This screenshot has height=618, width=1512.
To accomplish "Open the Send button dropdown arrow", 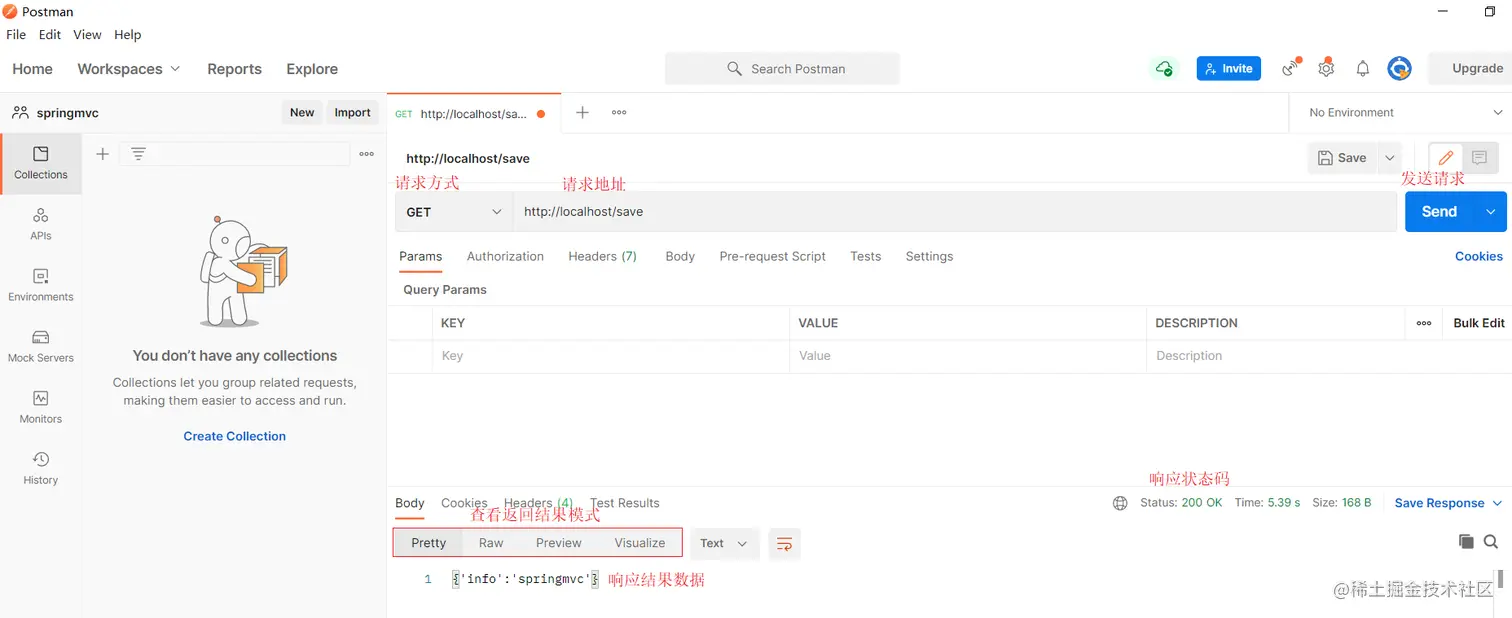I will coord(1491,212).
